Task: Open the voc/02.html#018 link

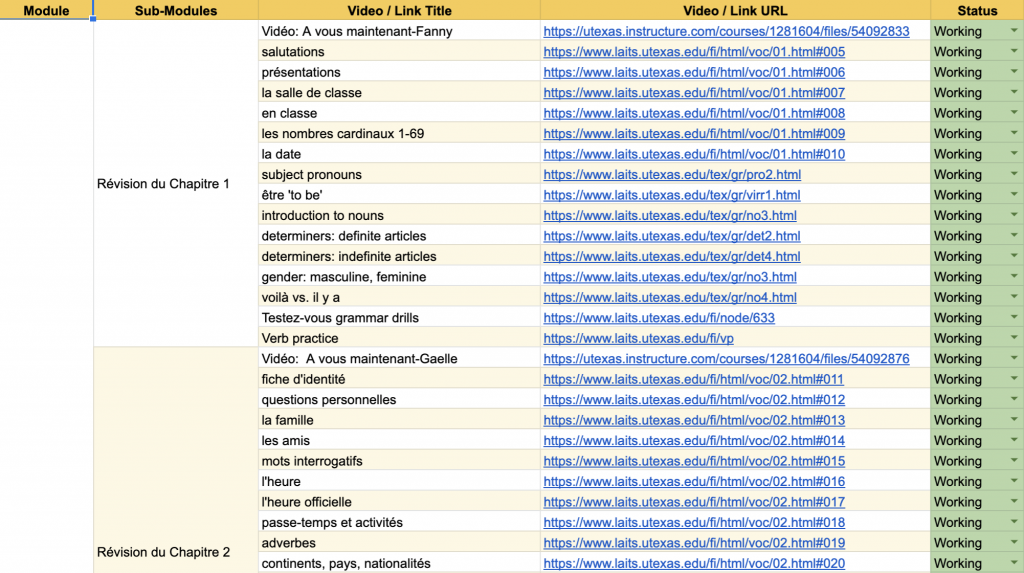Action: [x=694, y=523]
